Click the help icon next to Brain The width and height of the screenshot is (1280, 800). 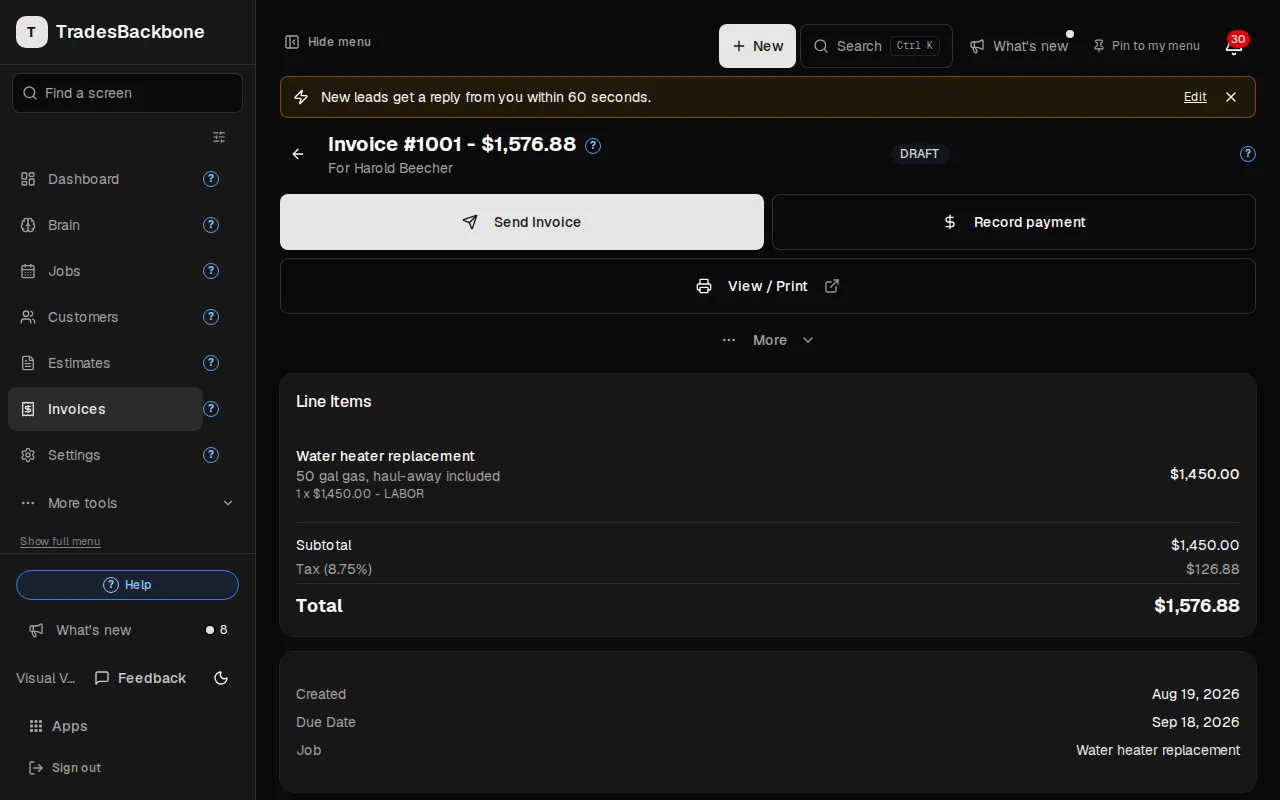(211, 225)
